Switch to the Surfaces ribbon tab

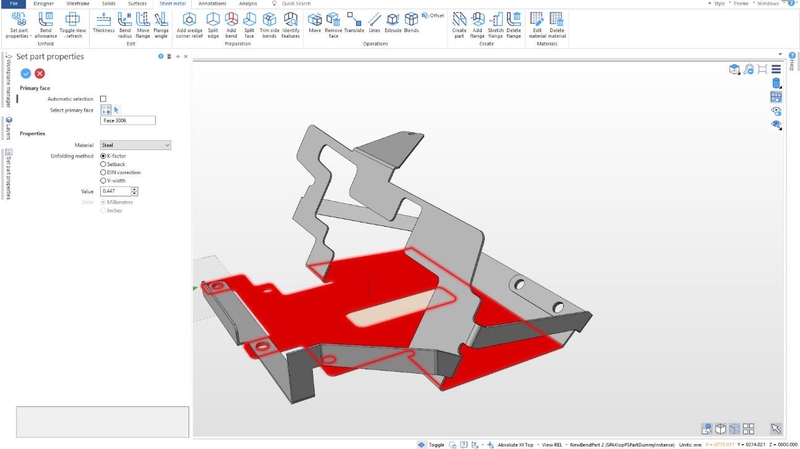coord(137,4)
